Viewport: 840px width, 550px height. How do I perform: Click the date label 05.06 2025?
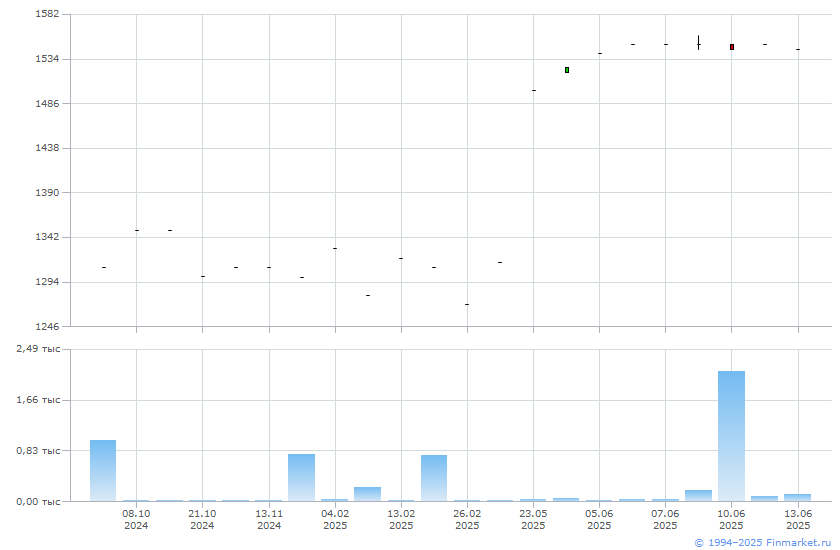click(599, 519)
